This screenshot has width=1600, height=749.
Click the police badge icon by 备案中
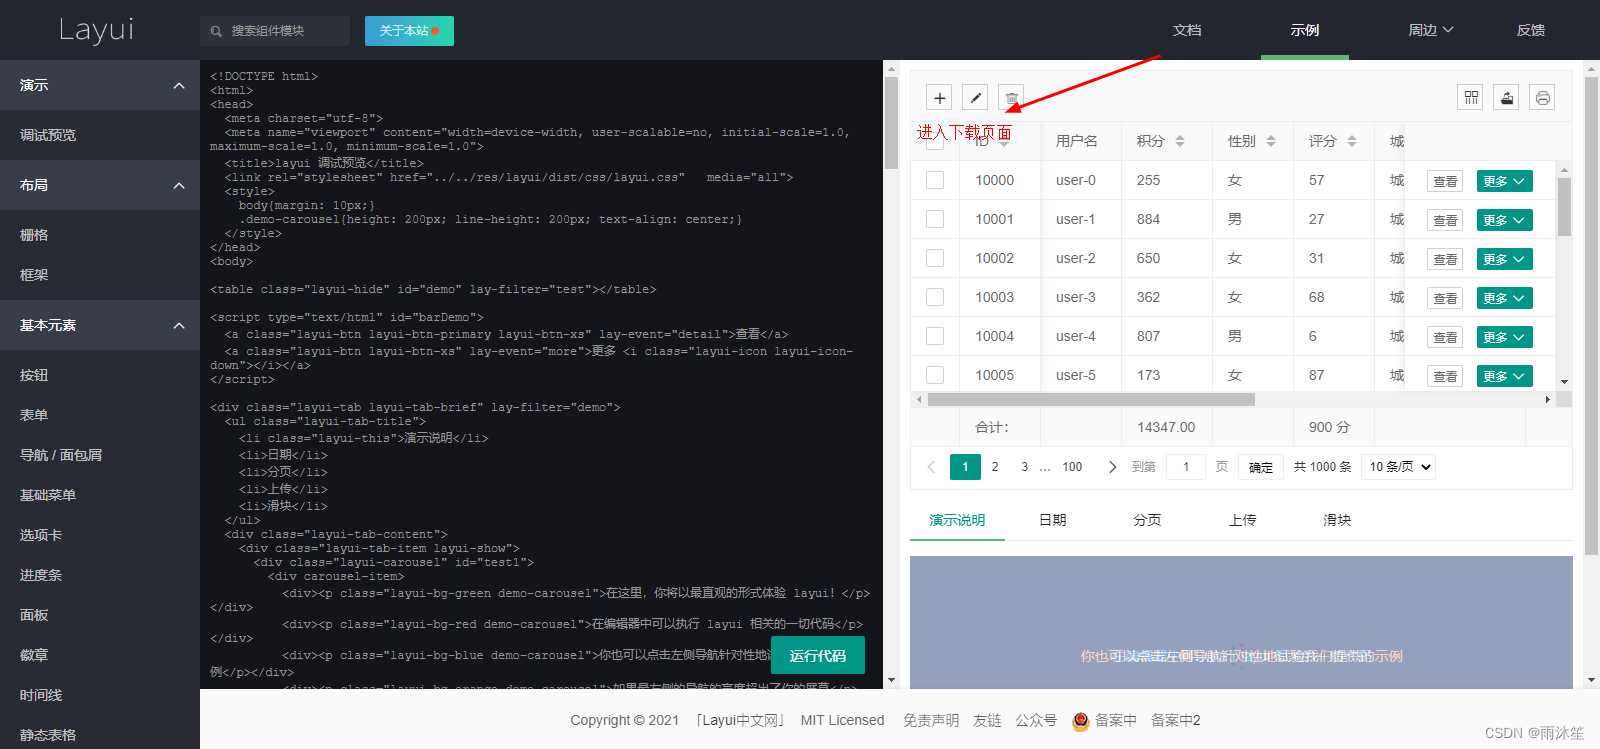tap(1080, 721)
